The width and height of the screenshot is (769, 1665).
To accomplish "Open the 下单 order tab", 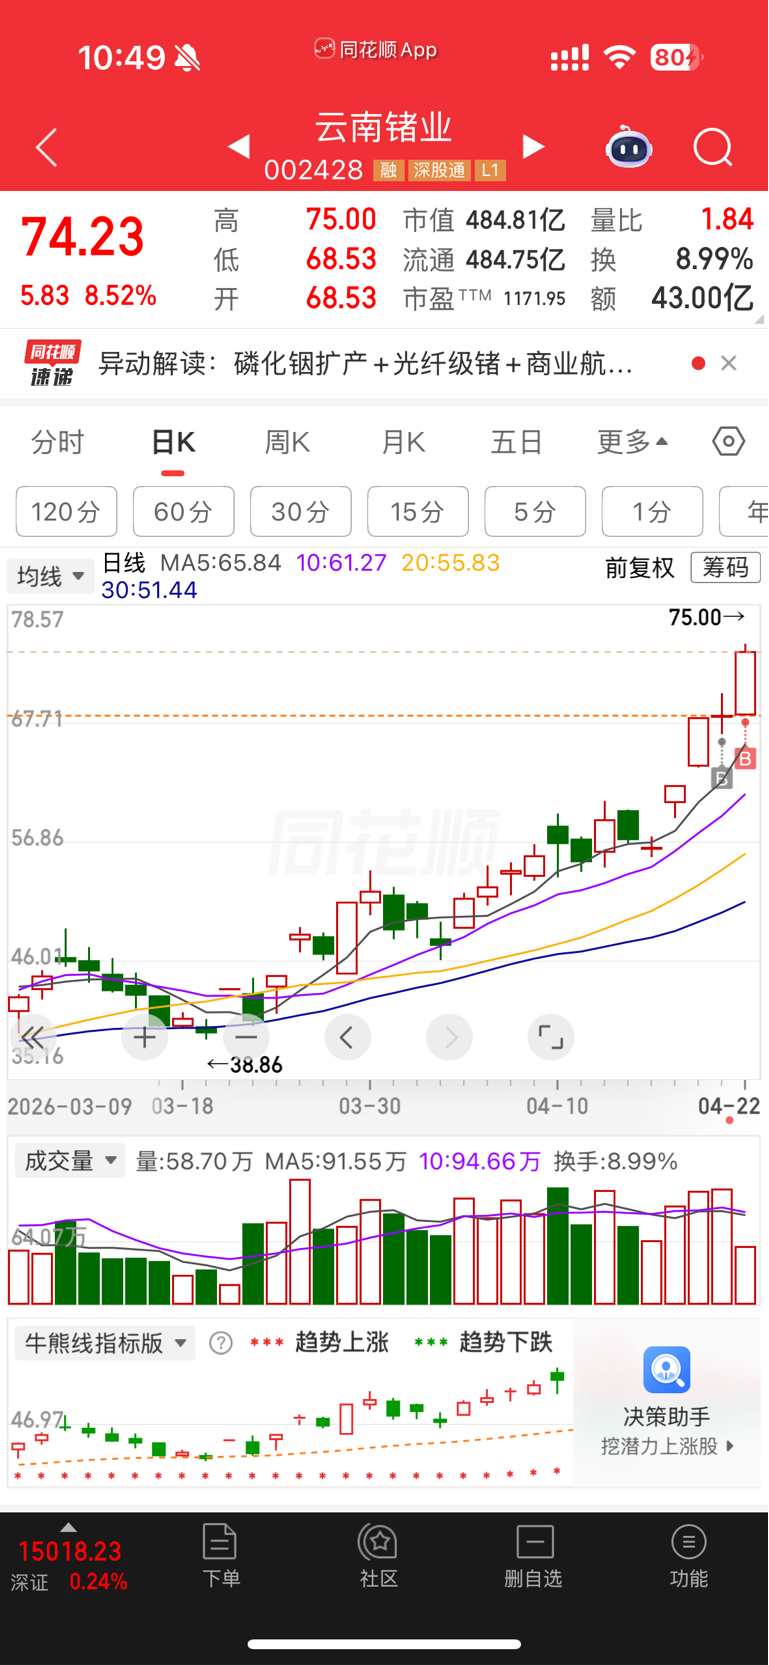I will coord(220,1556).
